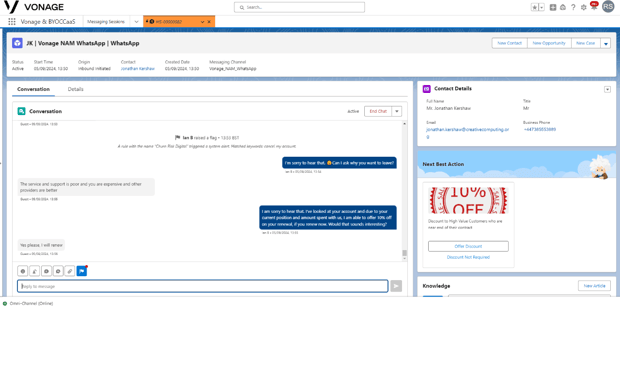The height and width of the screenshot is (387, 620).
Task: Click the 10% off renewal offer message bubble
Action: [328, 217]
